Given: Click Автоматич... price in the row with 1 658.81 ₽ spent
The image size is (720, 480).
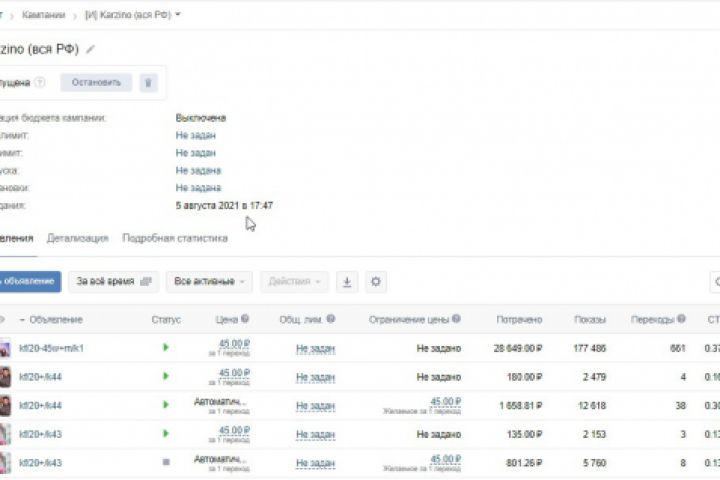Looking at the screenshot, I should [220, 402].
